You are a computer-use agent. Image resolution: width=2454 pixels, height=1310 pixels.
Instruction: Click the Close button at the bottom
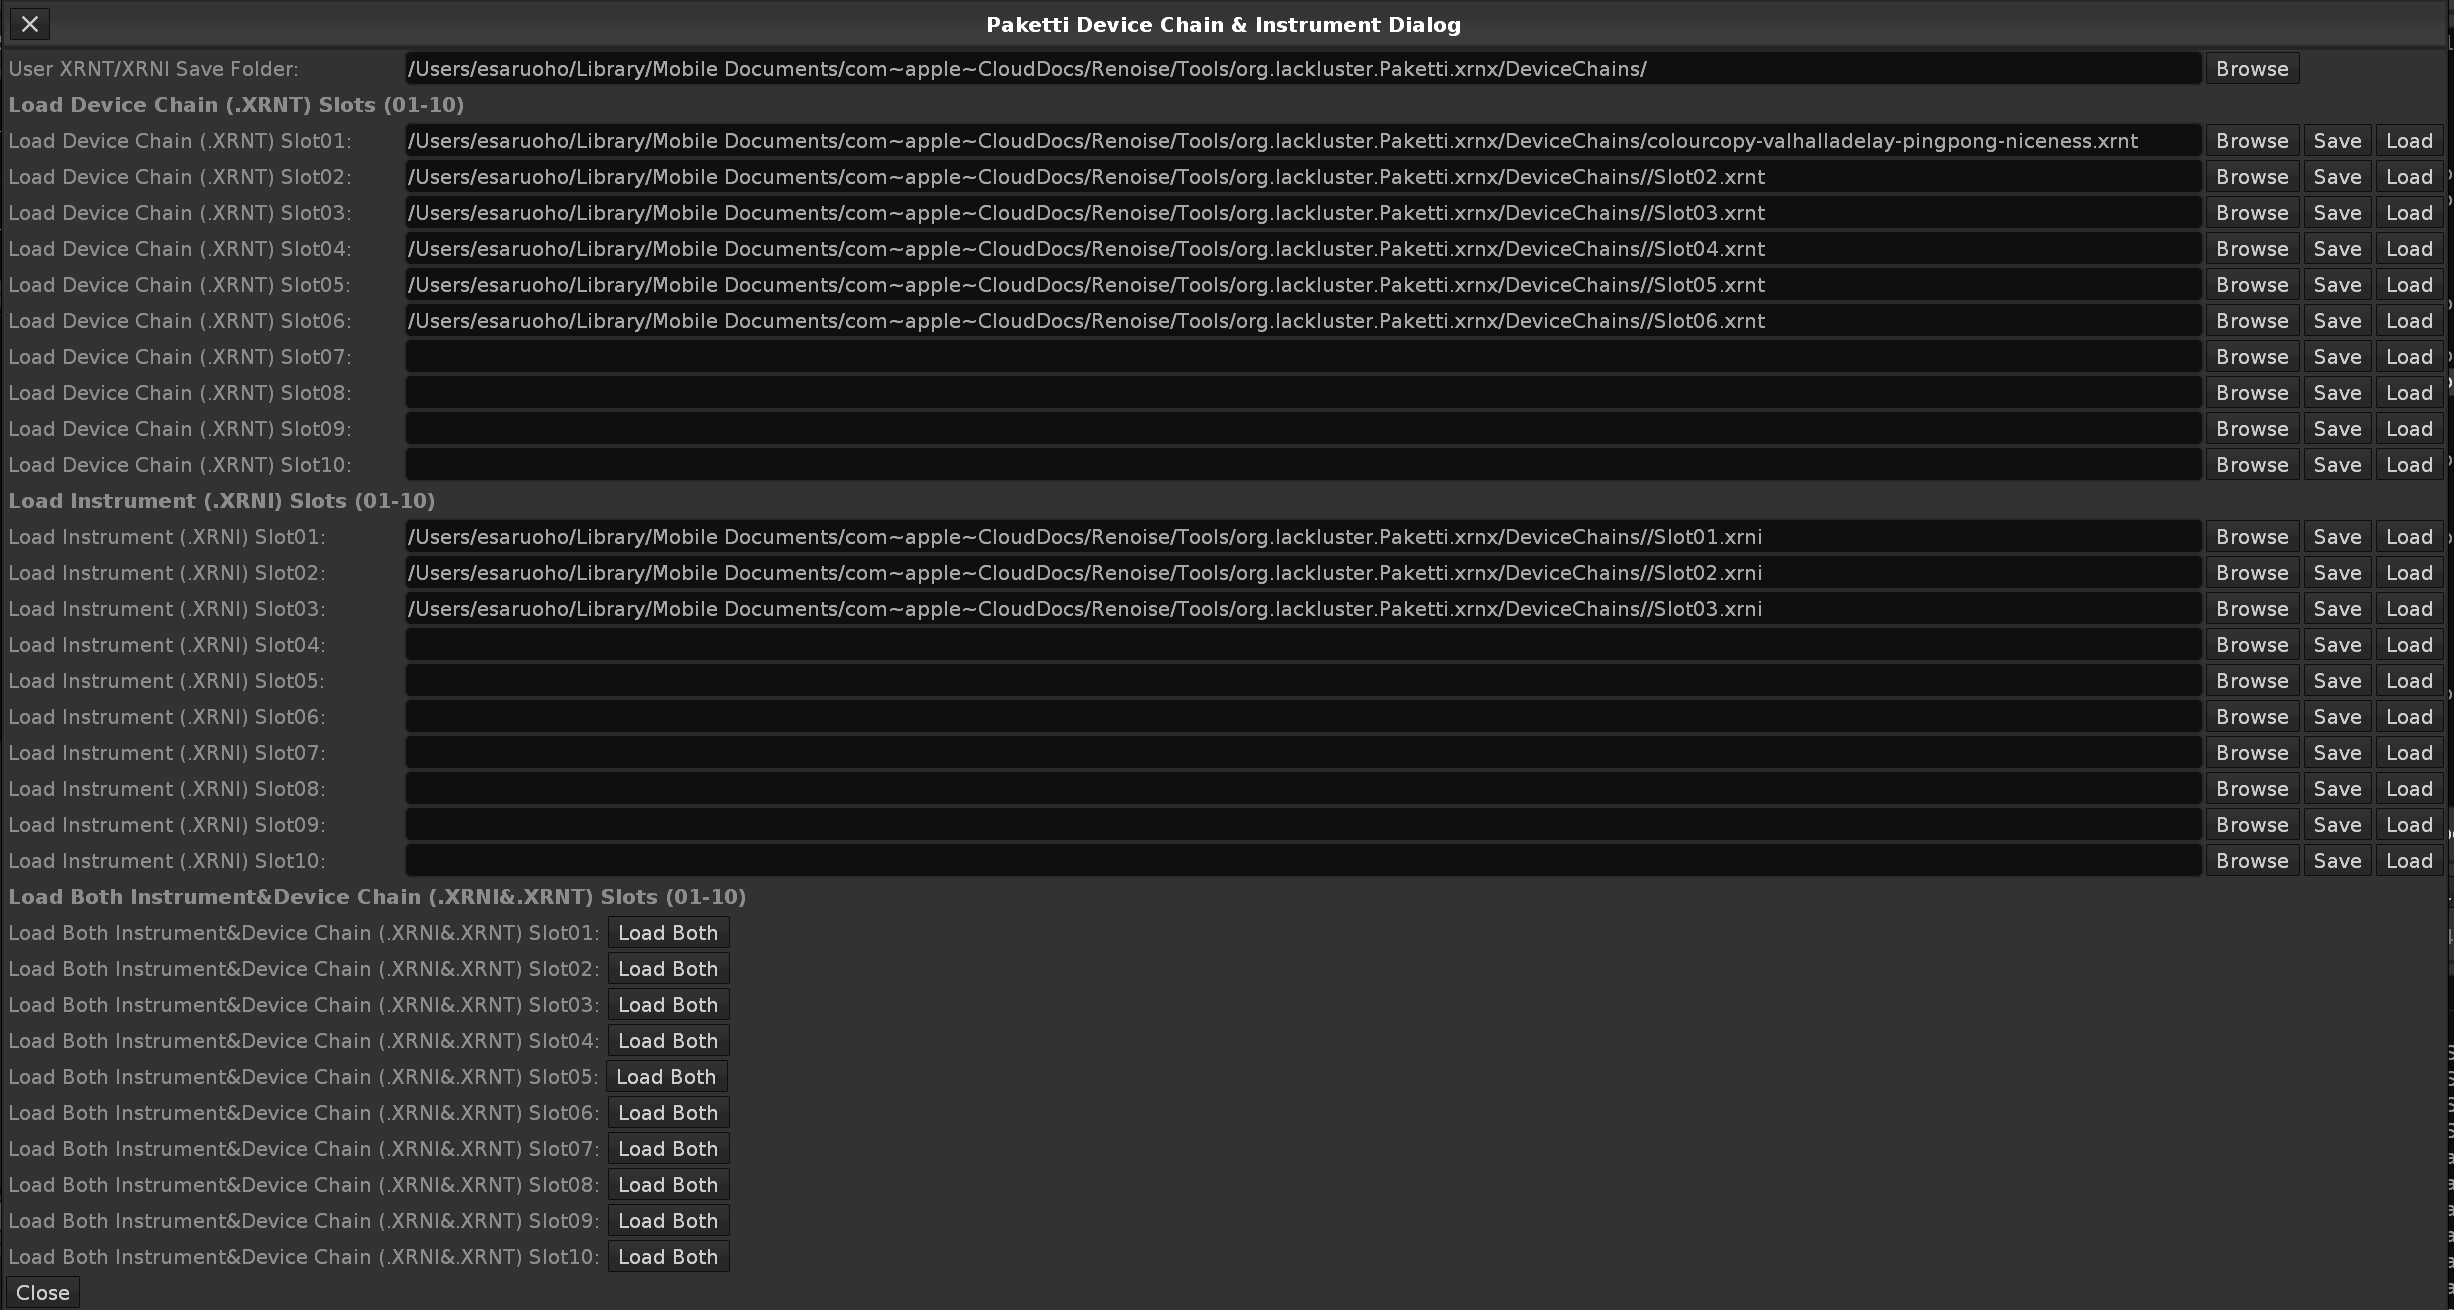pos(43,1292)
